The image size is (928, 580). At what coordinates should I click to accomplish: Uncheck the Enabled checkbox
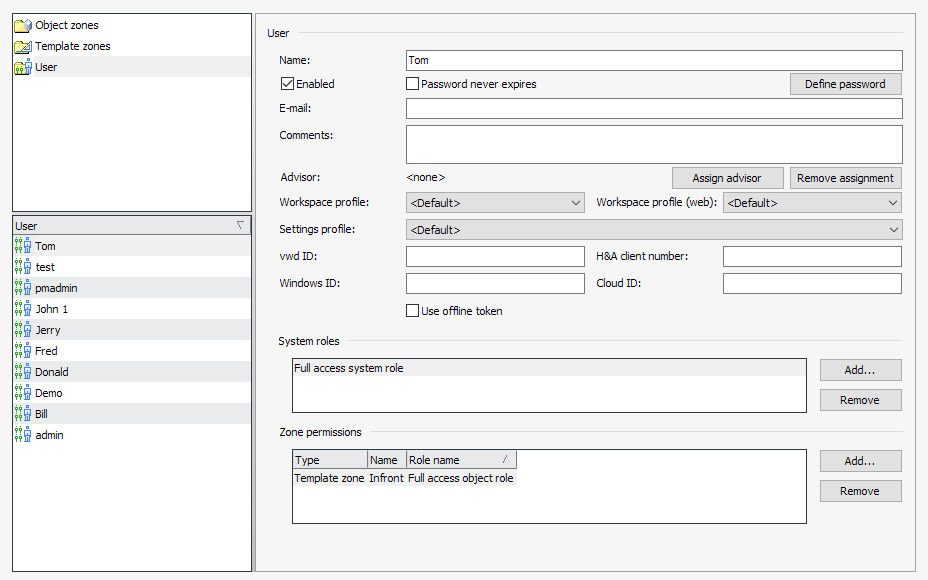288,84
